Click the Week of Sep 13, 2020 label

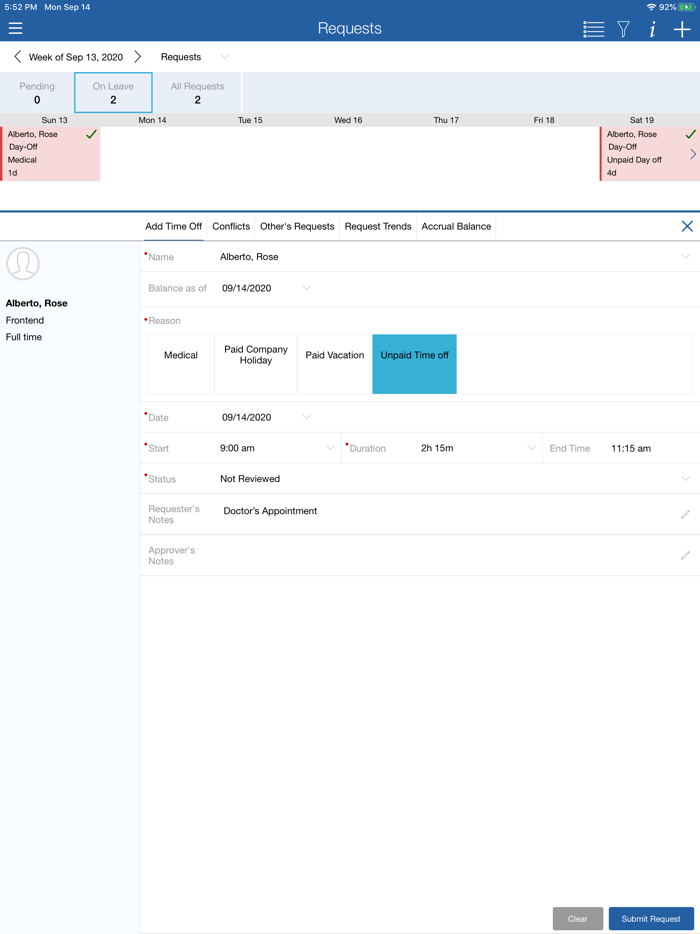pyautogui.click(x=76, y=57)
